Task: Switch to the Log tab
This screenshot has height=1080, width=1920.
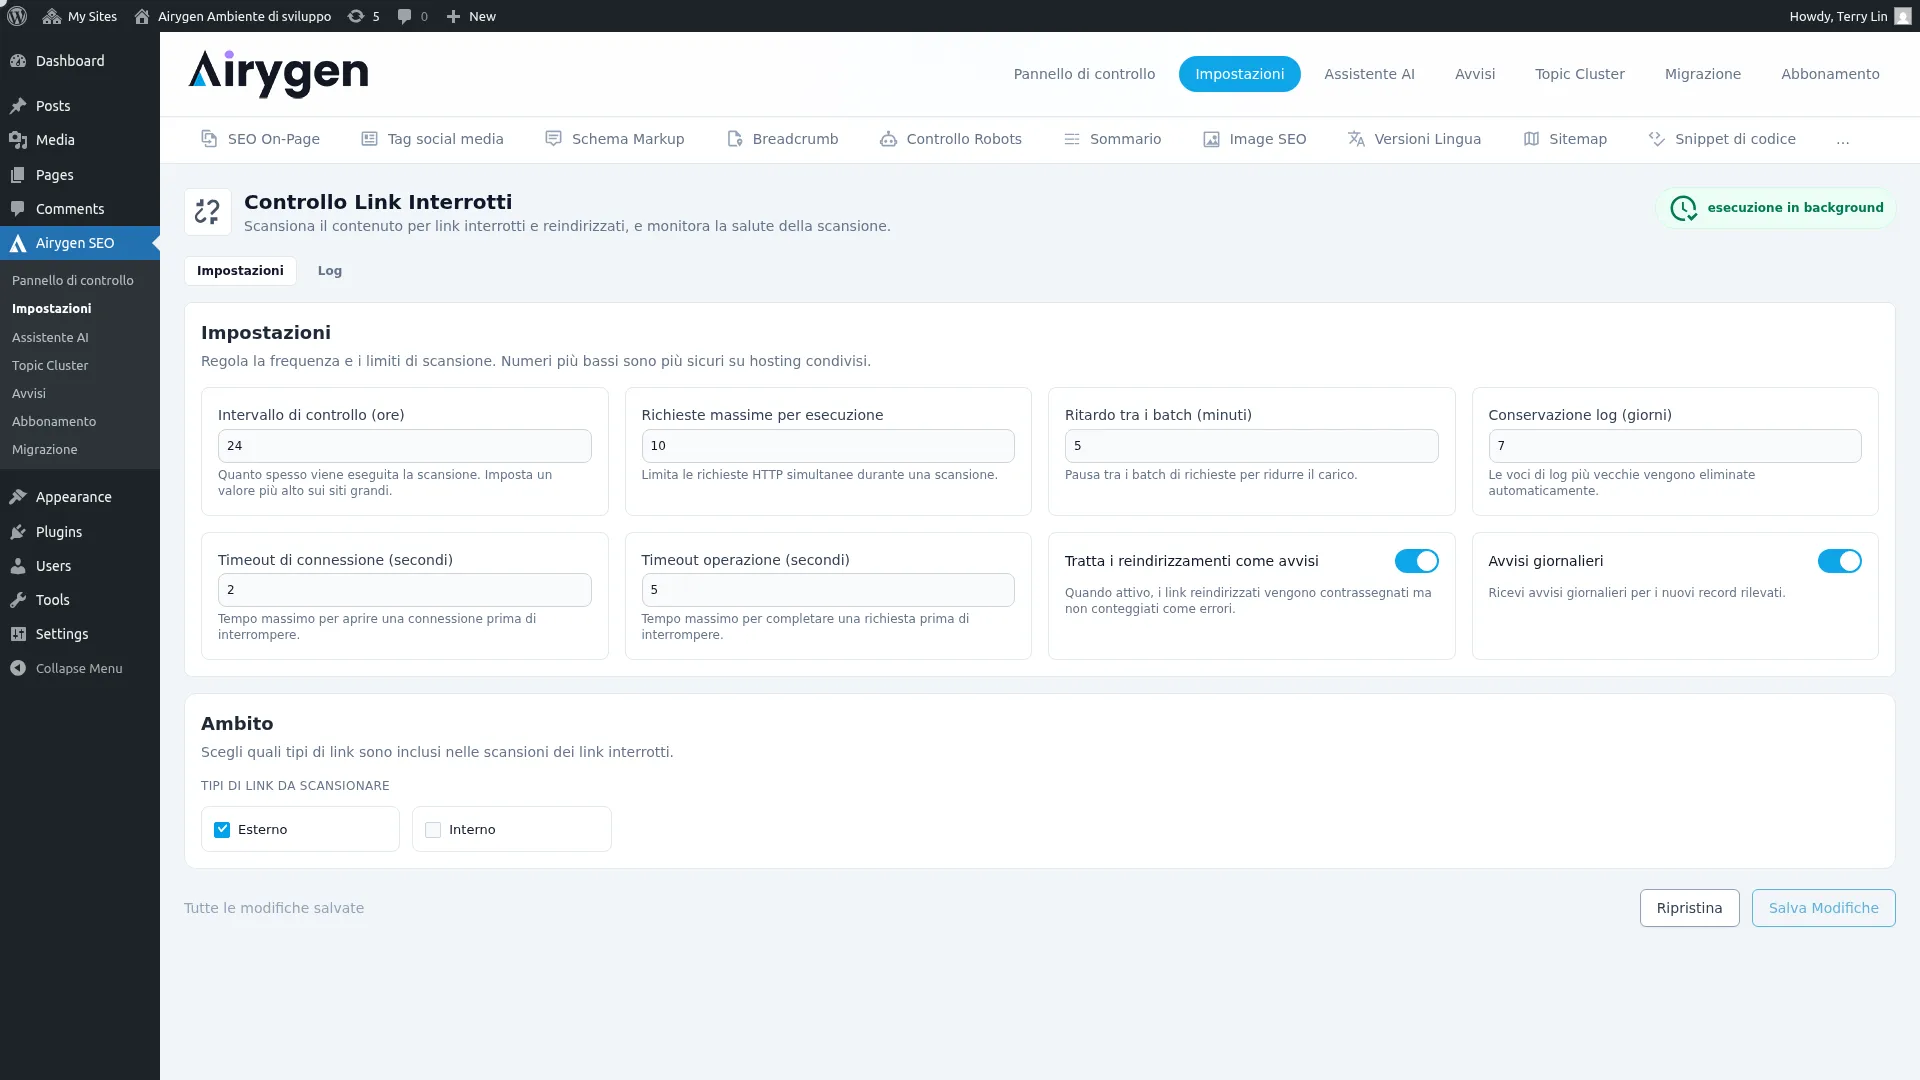Action: pos(330,271)
